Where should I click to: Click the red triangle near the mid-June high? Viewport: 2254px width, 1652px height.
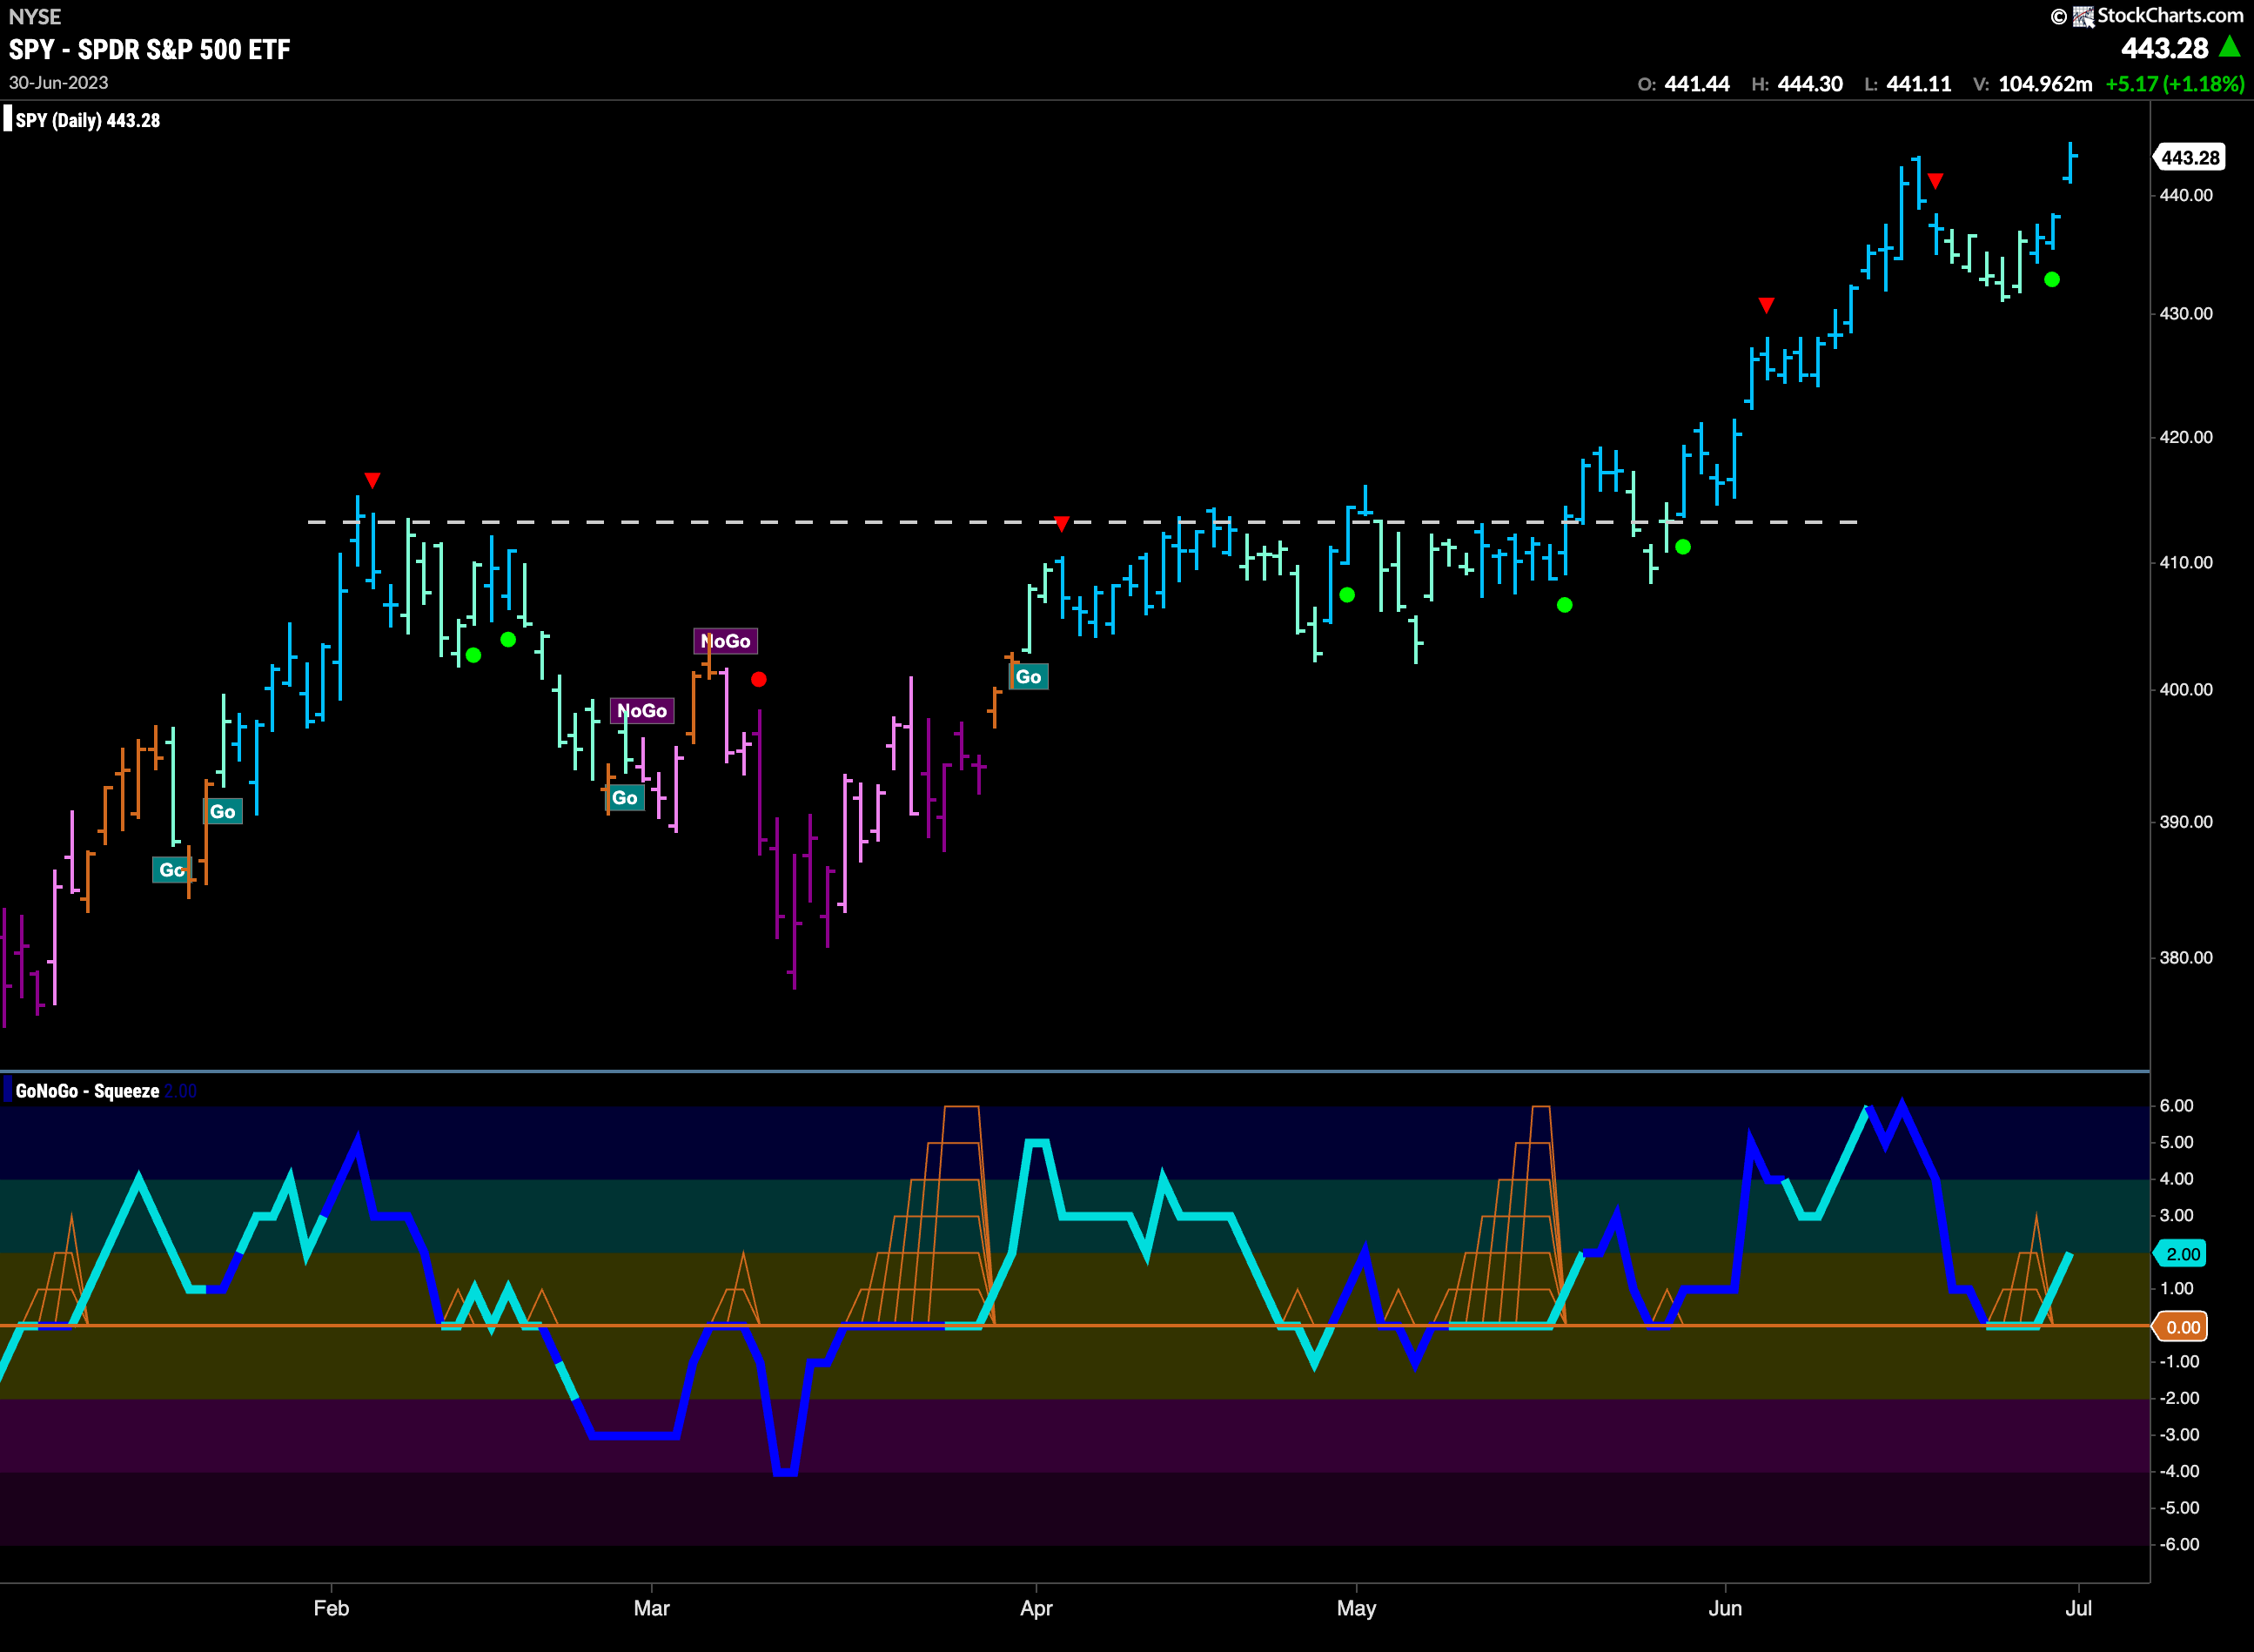(x=1936, y=181)
